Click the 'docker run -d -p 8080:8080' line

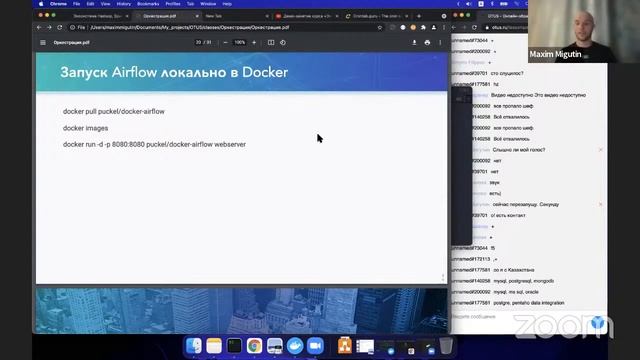coord(154,144)
